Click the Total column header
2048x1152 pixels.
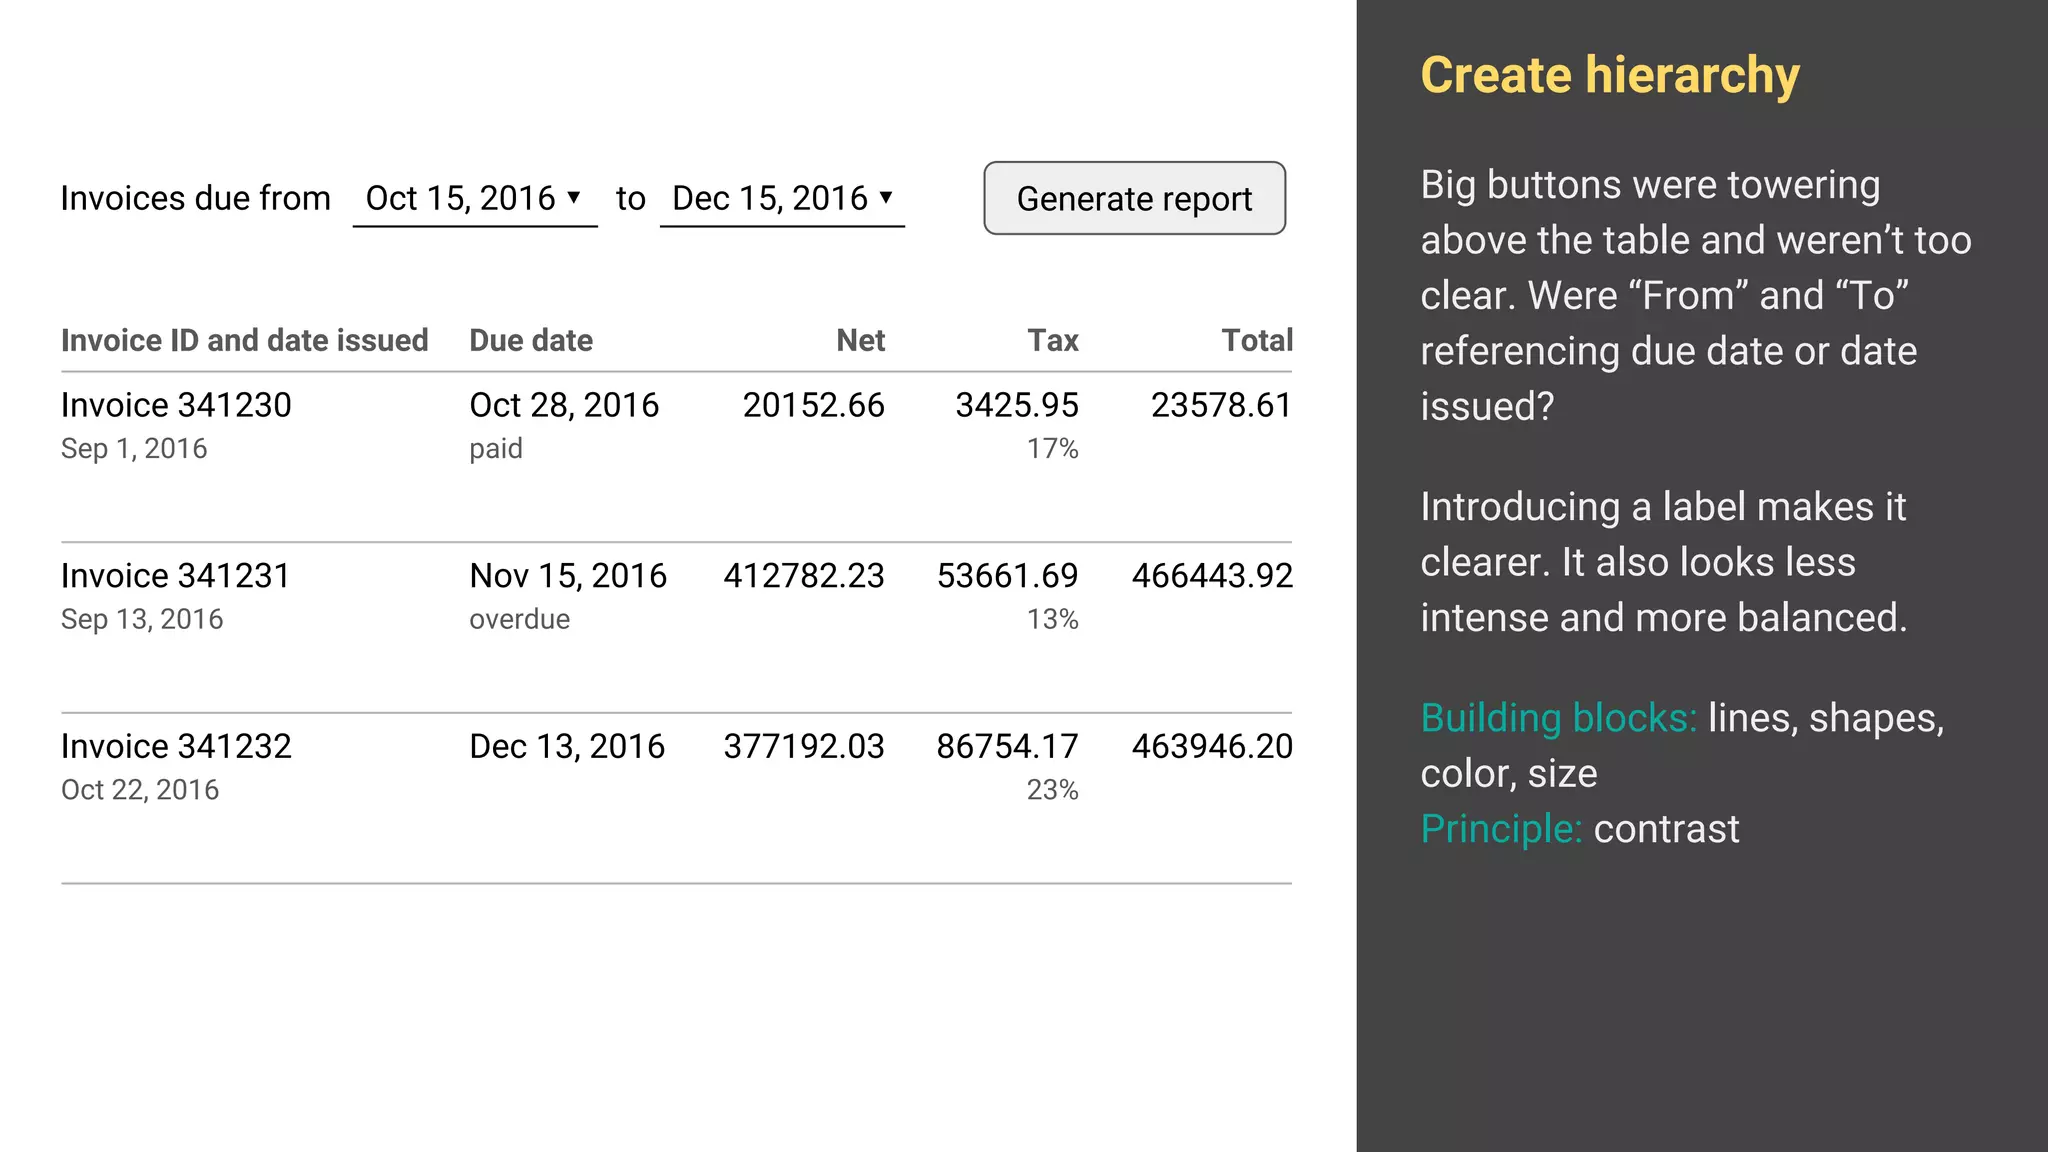coord(1256,340)
